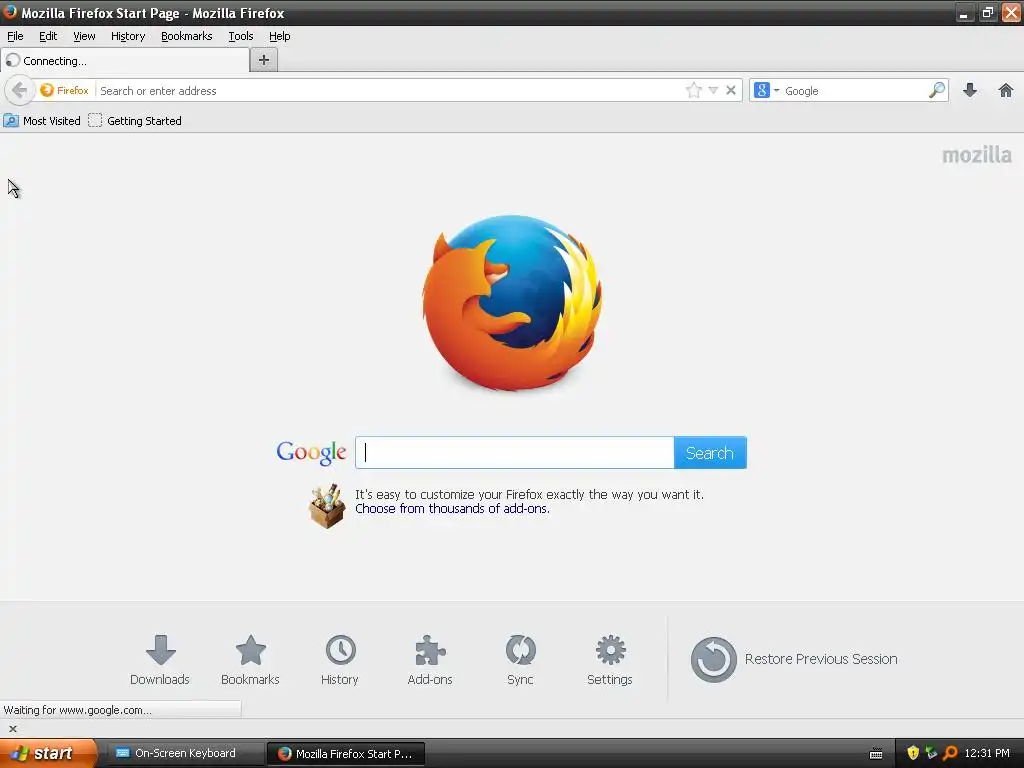Click the Firefox logo on the start page
This screenshot has height=768, width=1024.
click(511, 303)
